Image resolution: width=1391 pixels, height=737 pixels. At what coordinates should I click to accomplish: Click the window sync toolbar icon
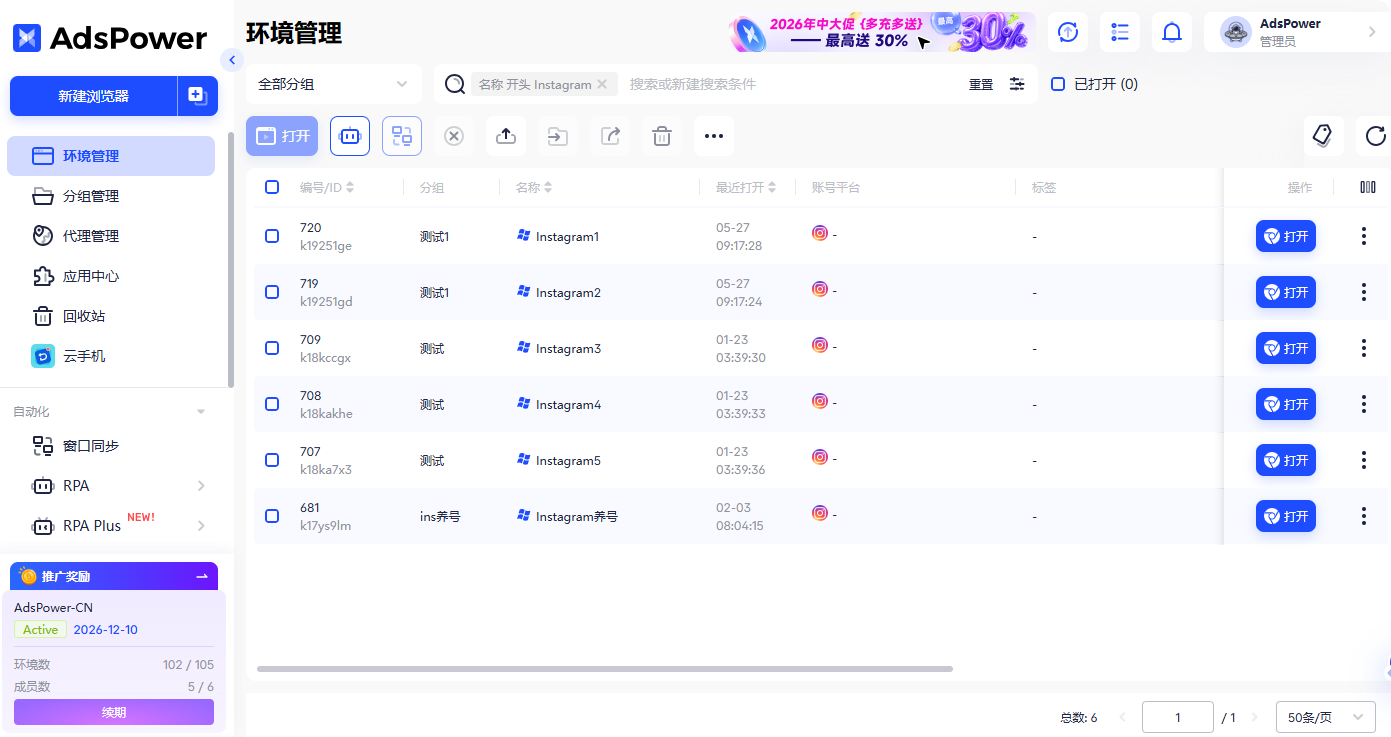coord(402,136)
